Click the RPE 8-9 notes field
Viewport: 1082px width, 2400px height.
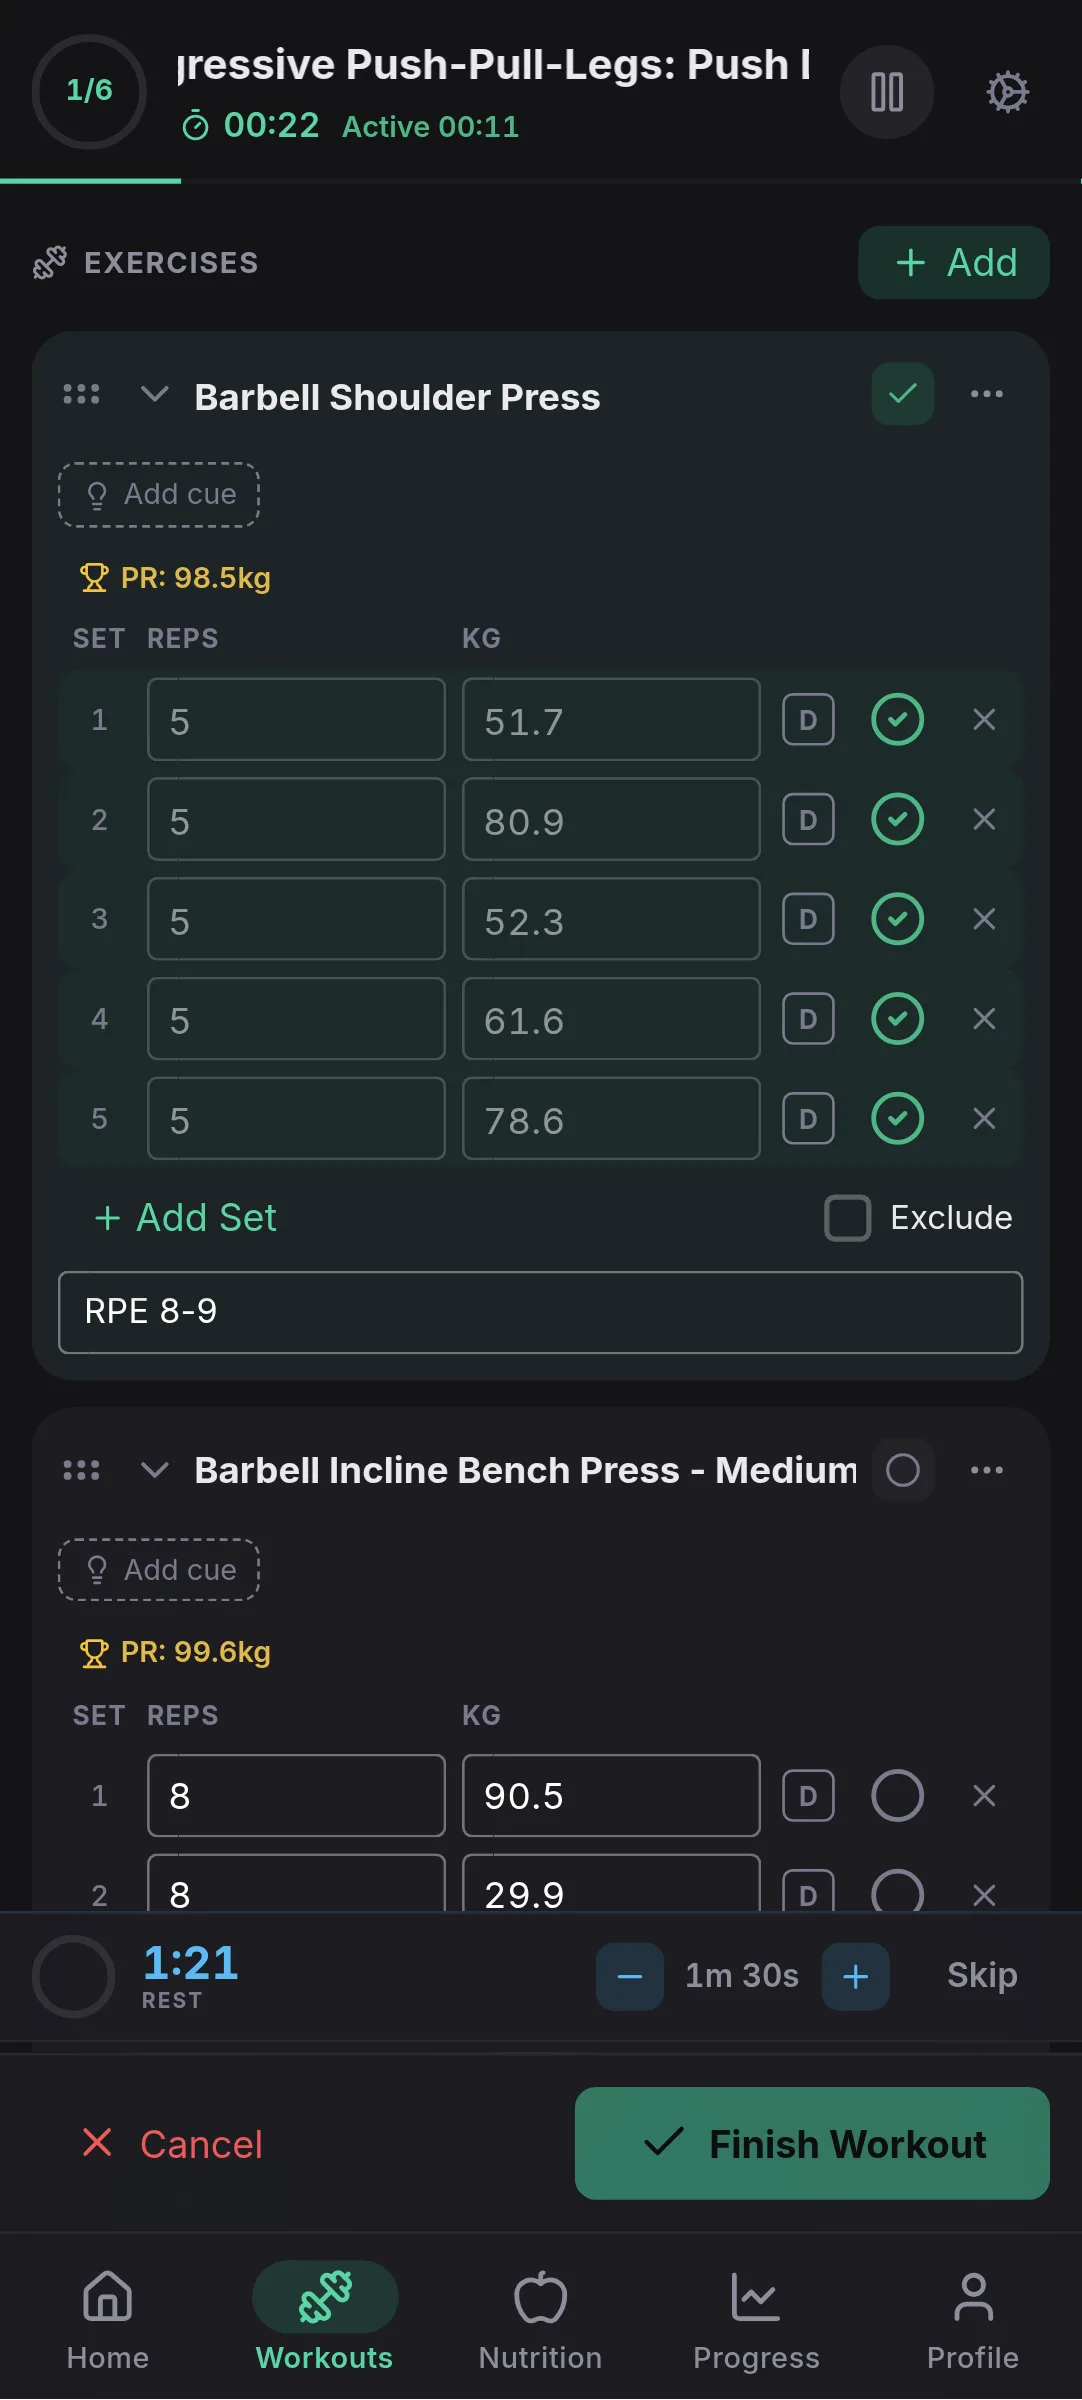540,1312
